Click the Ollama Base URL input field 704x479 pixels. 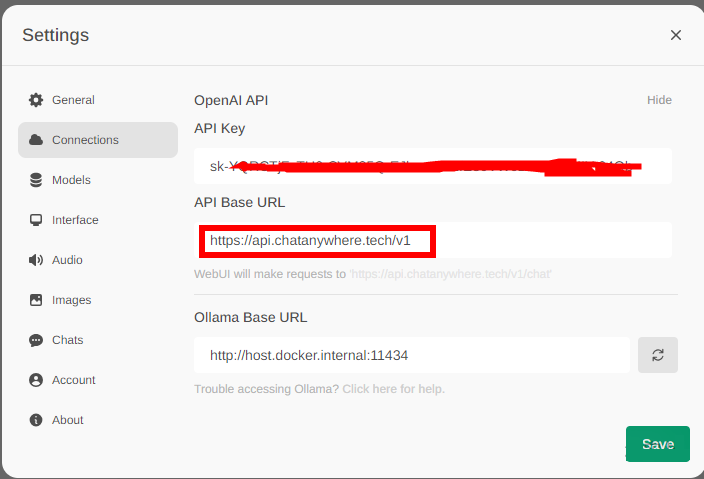point(412,355)
